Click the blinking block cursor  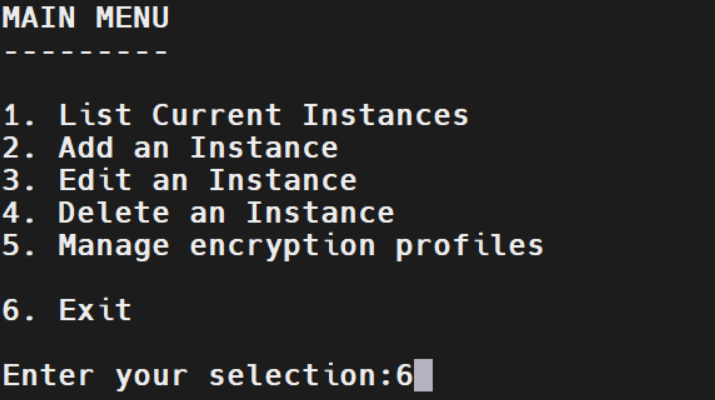point(423,375)
